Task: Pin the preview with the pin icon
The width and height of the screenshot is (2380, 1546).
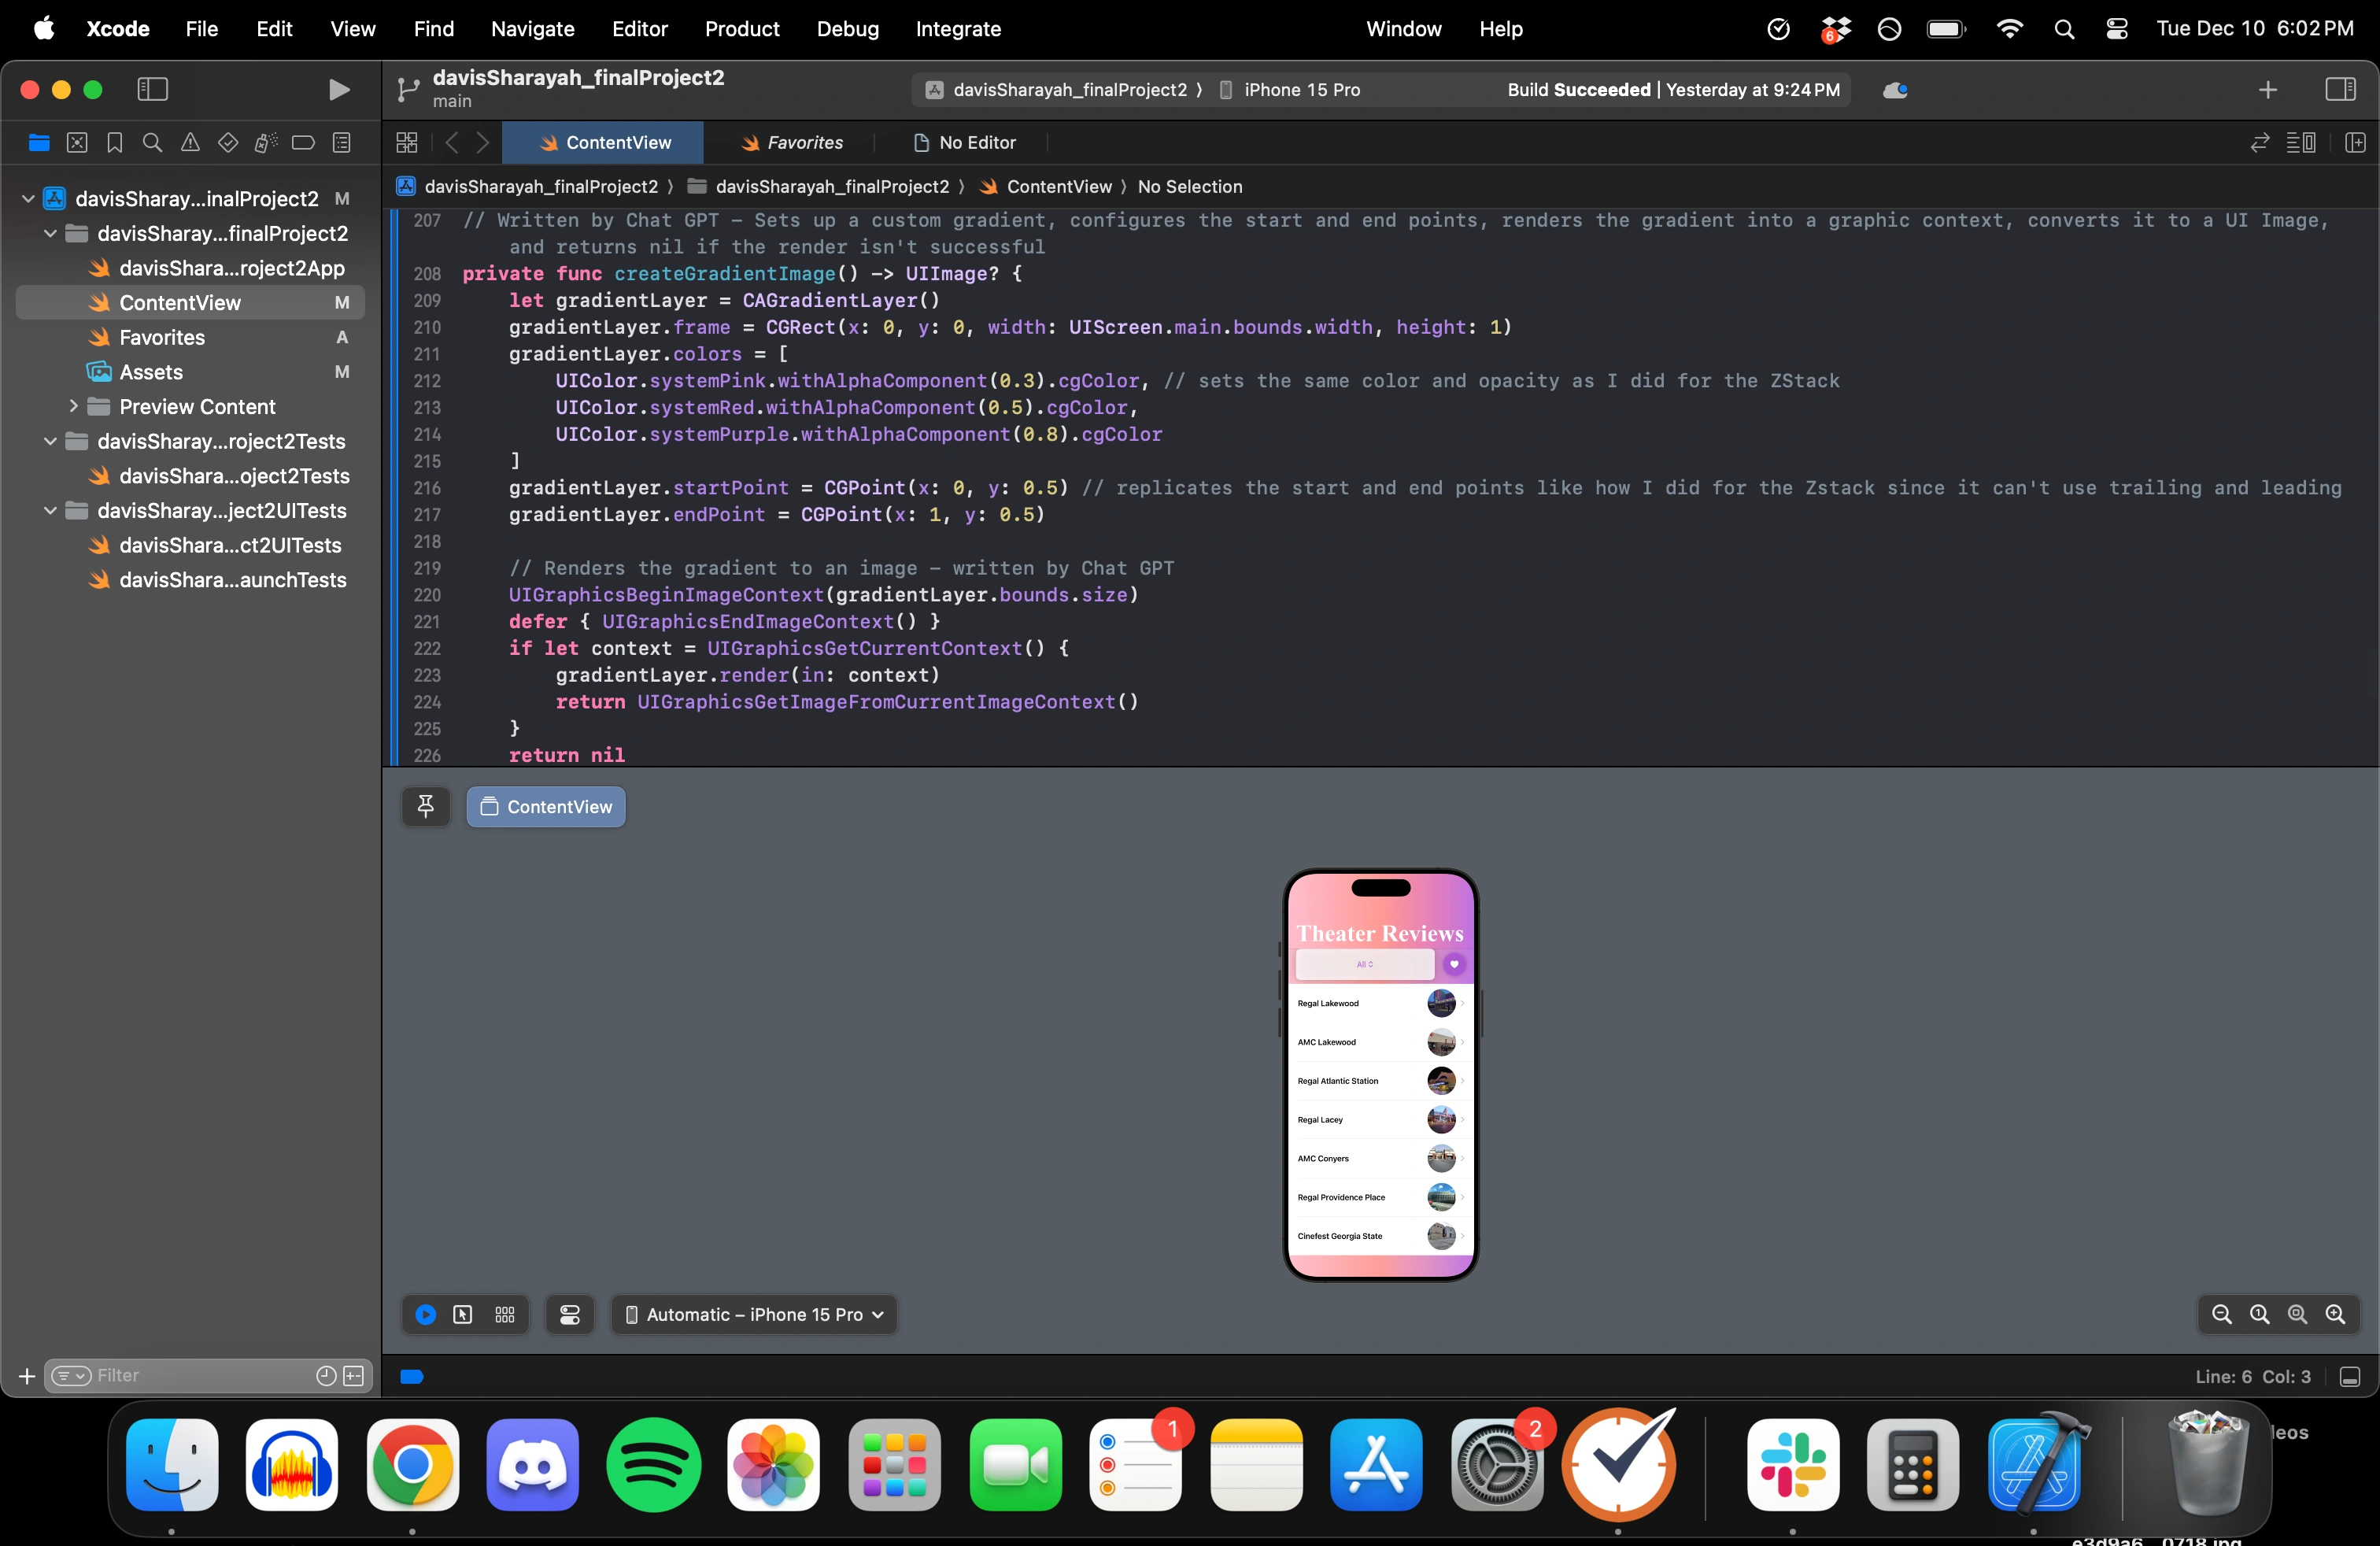Action: point(426,807)
